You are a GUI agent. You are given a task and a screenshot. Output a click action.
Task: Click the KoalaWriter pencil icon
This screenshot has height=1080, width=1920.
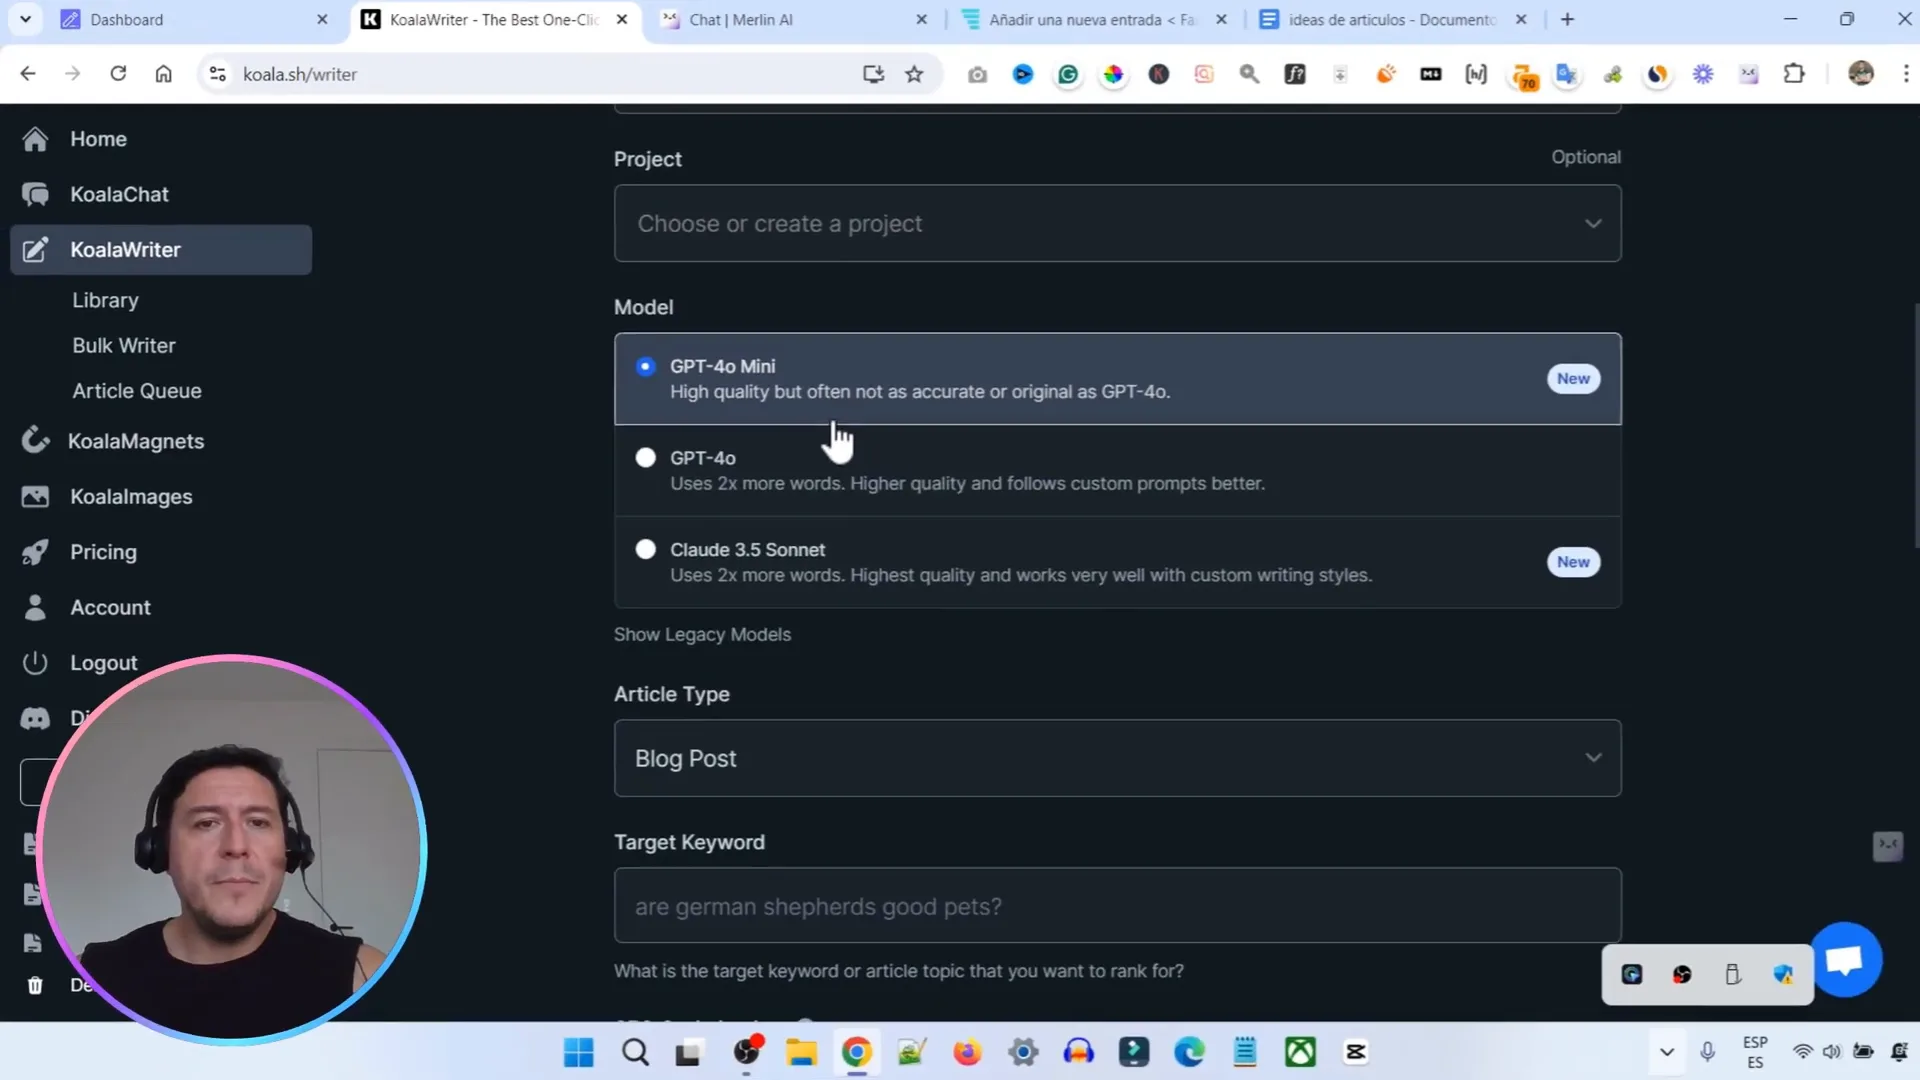(x=35, y=250)
